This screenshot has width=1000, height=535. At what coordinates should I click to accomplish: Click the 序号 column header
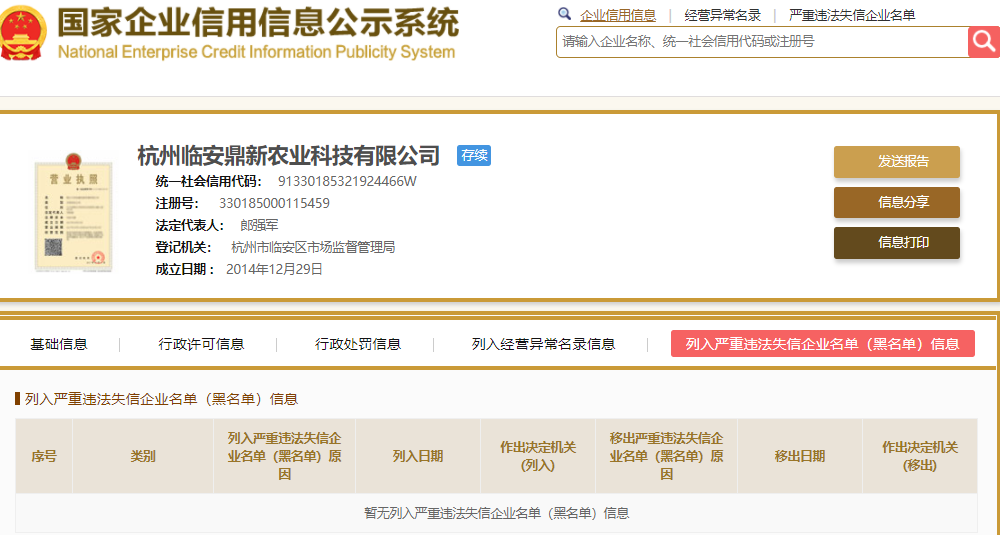(44, 457)
